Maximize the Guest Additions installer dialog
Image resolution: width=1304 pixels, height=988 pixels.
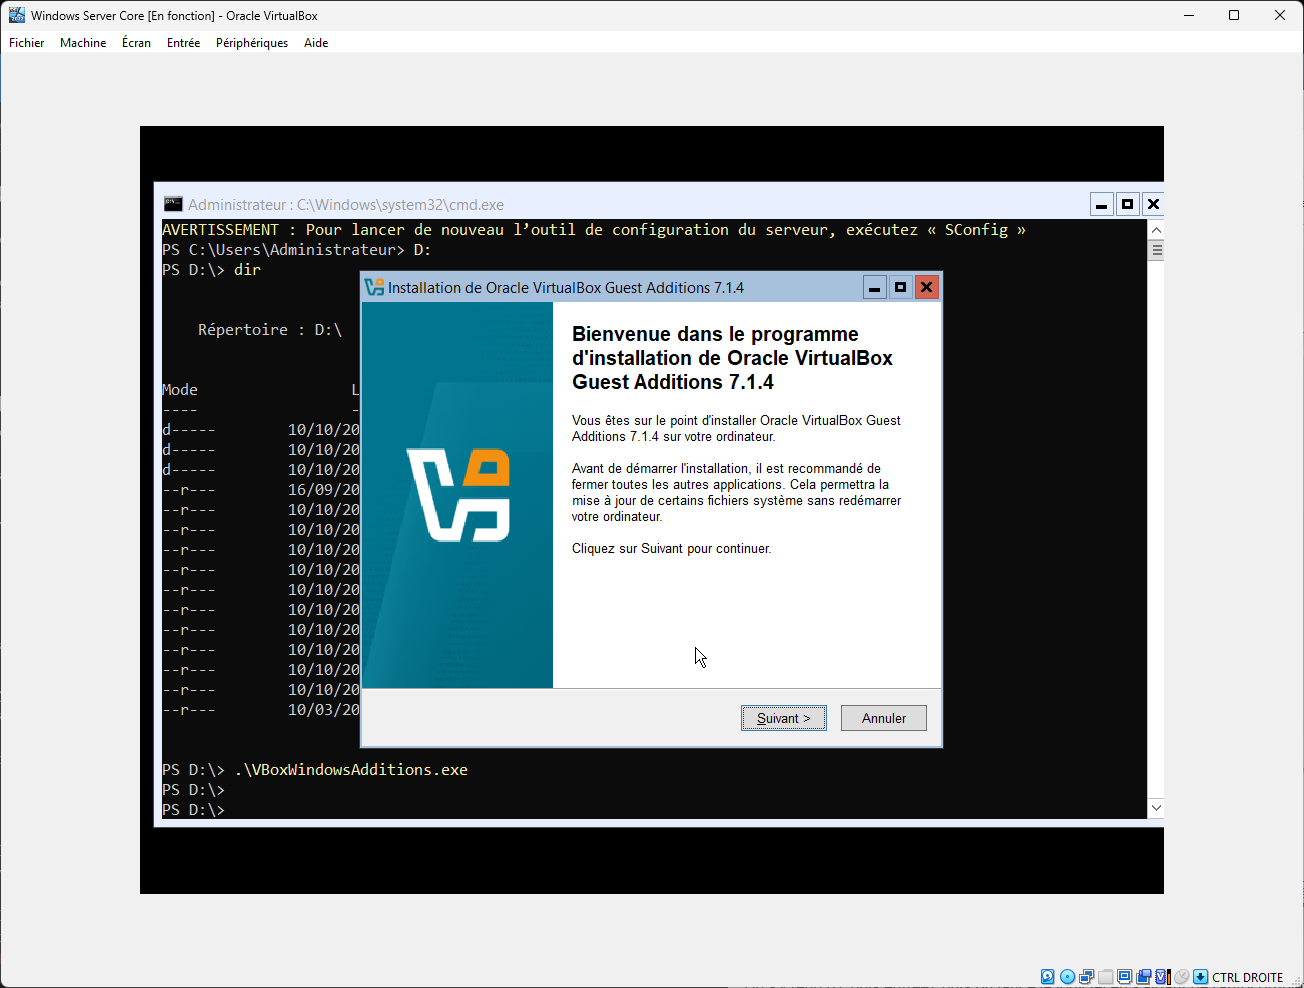[900, 288]
